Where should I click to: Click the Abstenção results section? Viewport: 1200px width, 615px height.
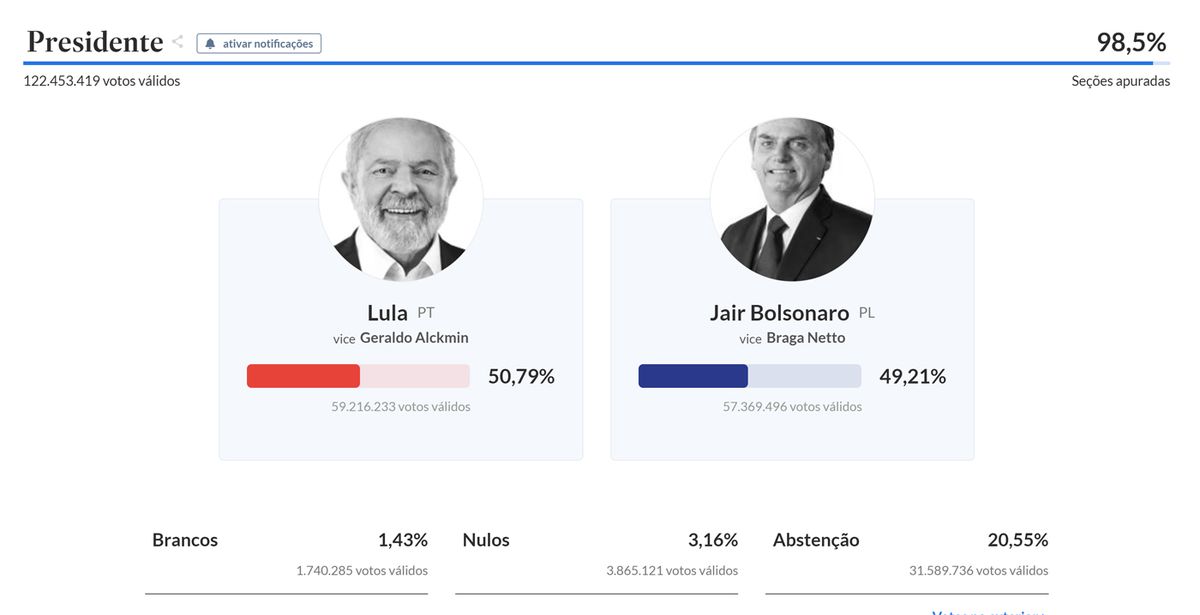[x=907, y=550]
